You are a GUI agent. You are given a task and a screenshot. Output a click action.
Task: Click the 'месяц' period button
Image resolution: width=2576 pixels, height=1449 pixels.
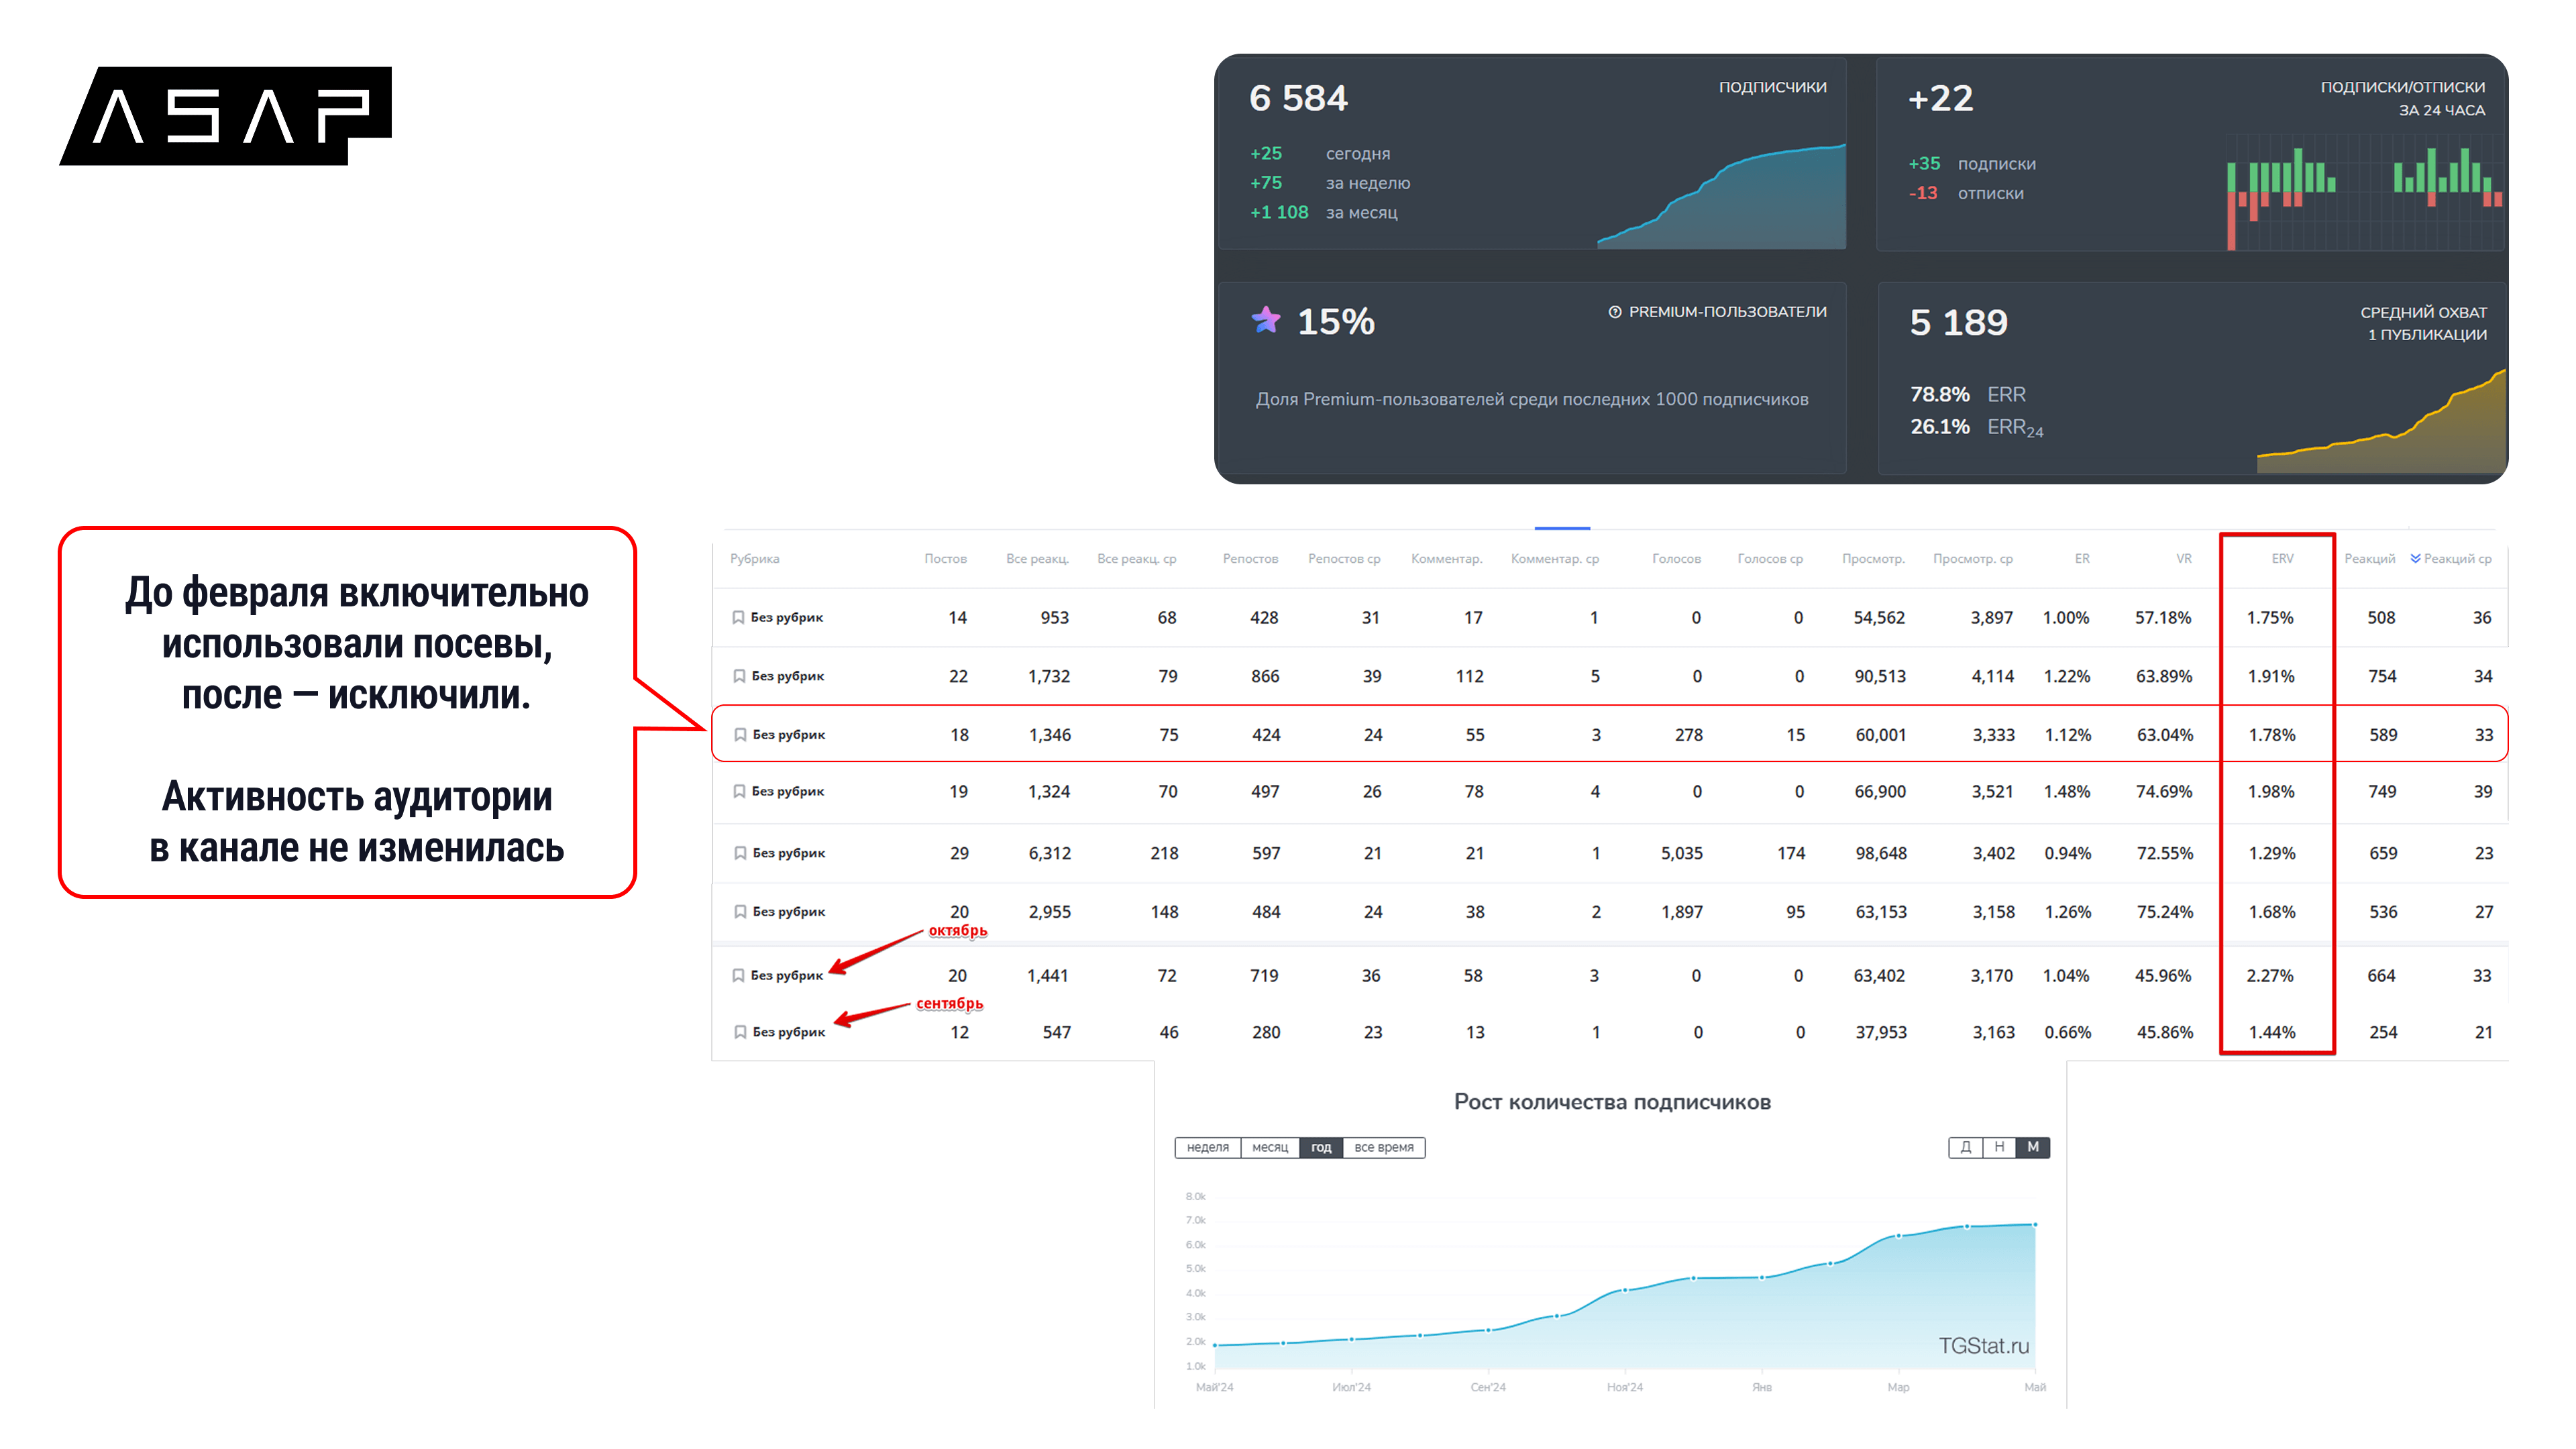coord(1269,1147)
